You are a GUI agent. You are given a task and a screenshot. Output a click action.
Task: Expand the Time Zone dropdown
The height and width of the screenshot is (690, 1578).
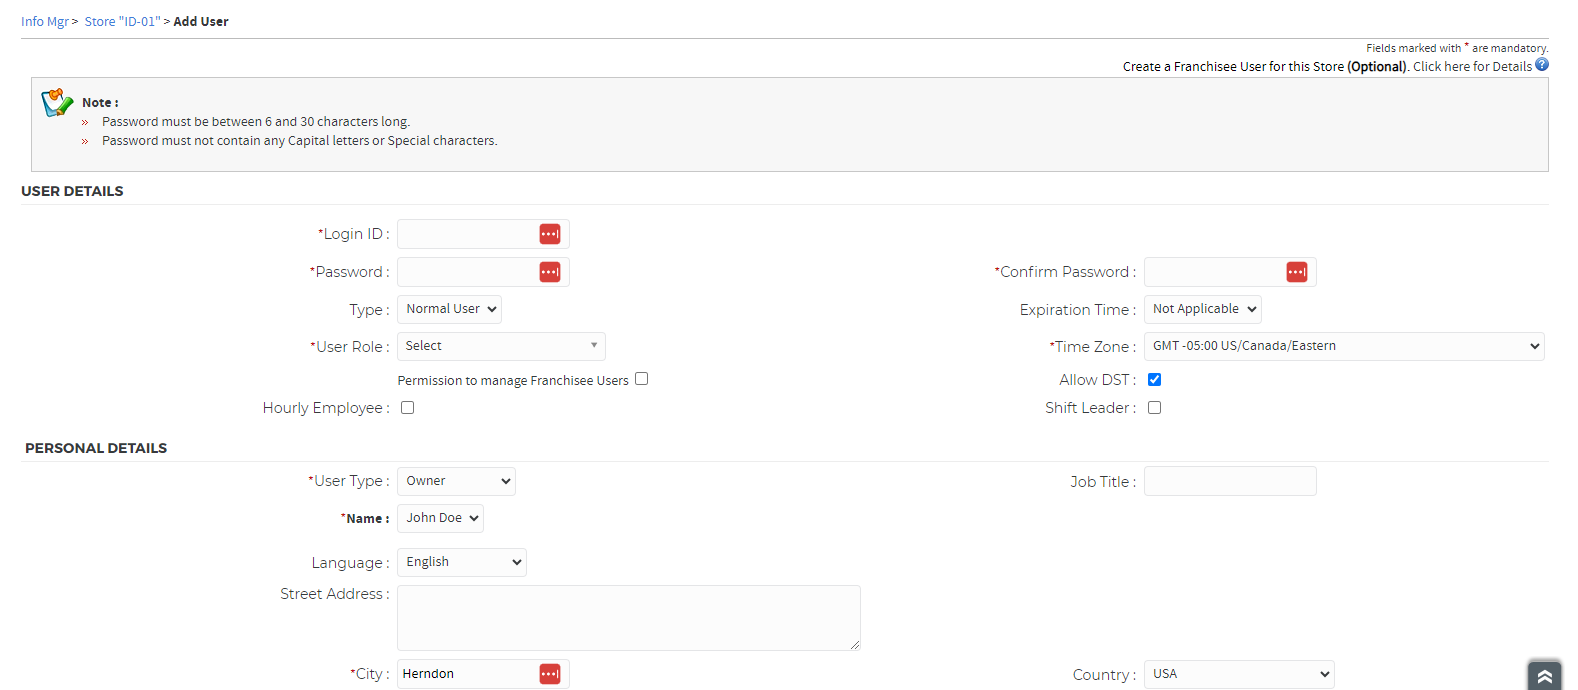pos(1344,346)
